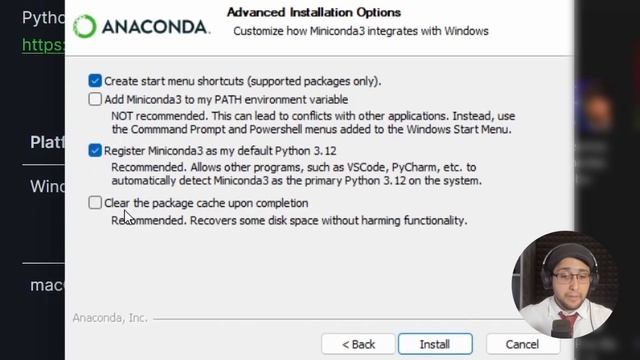Click the green Anaconda ring logo
This screenshot has height=360, width=640.
84,27
